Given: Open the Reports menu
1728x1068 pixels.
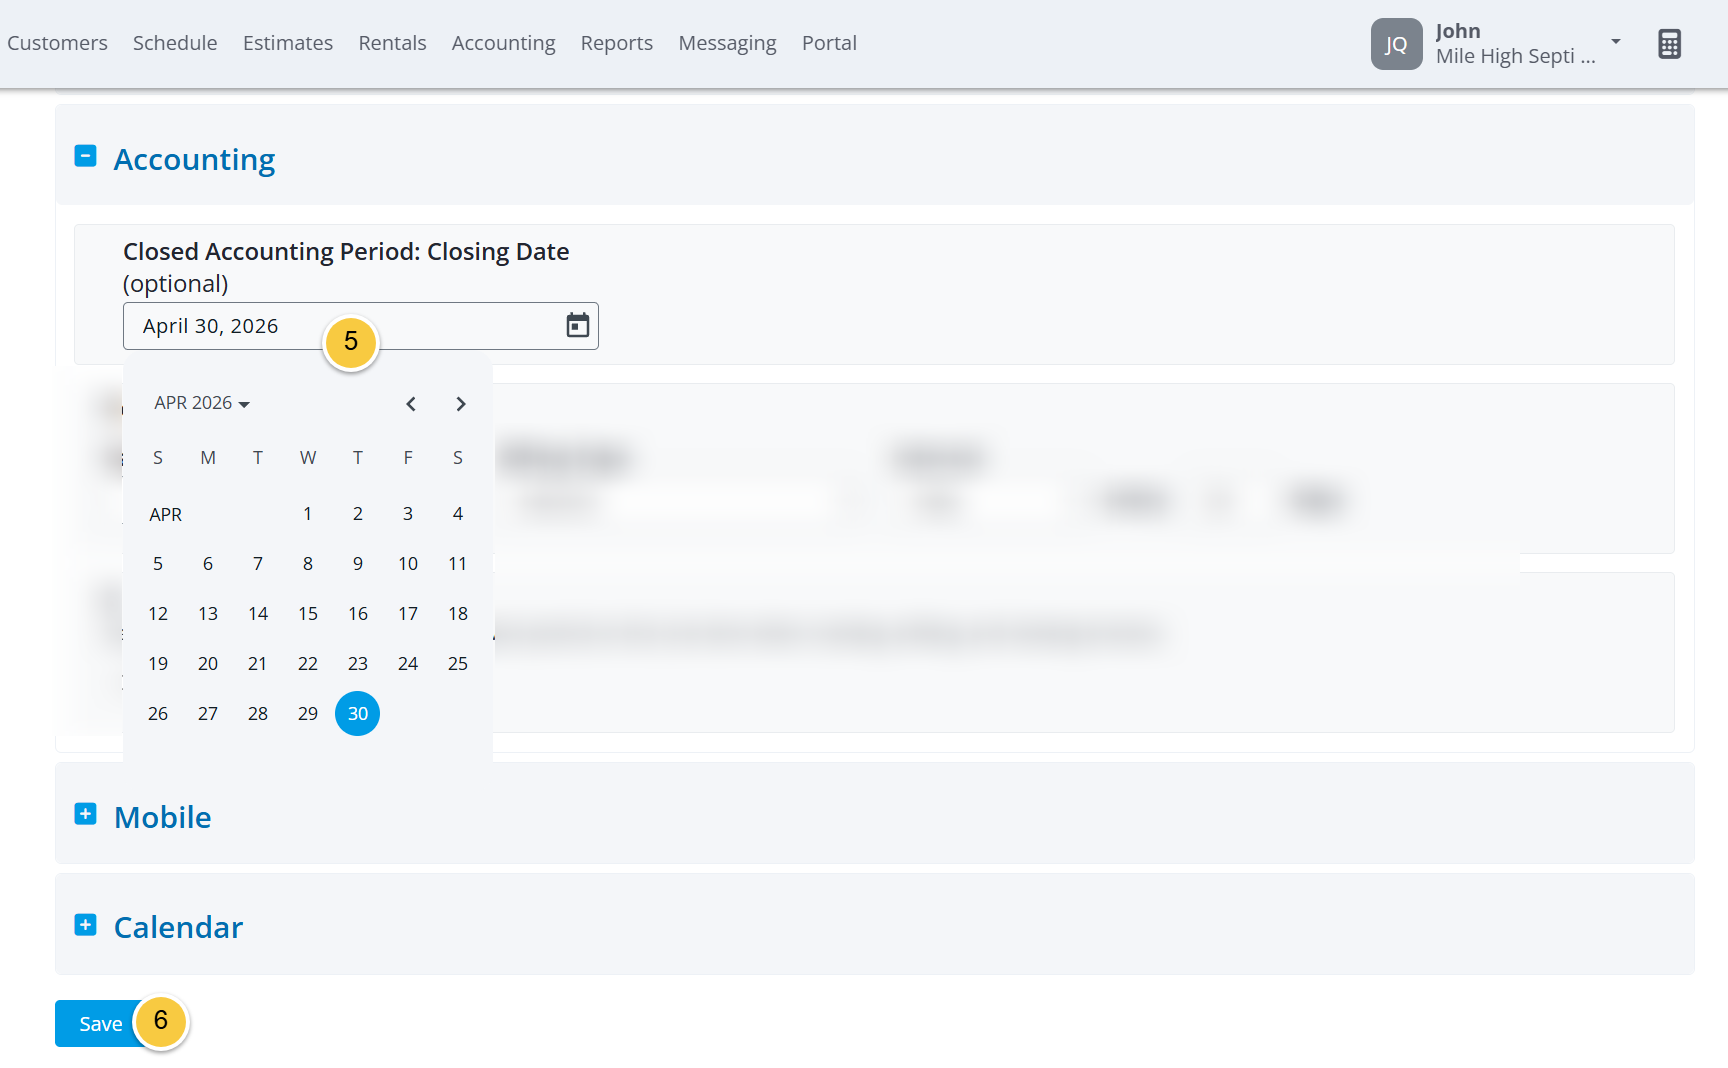Looking at the screenshot, I should click(x=616, y=43).
